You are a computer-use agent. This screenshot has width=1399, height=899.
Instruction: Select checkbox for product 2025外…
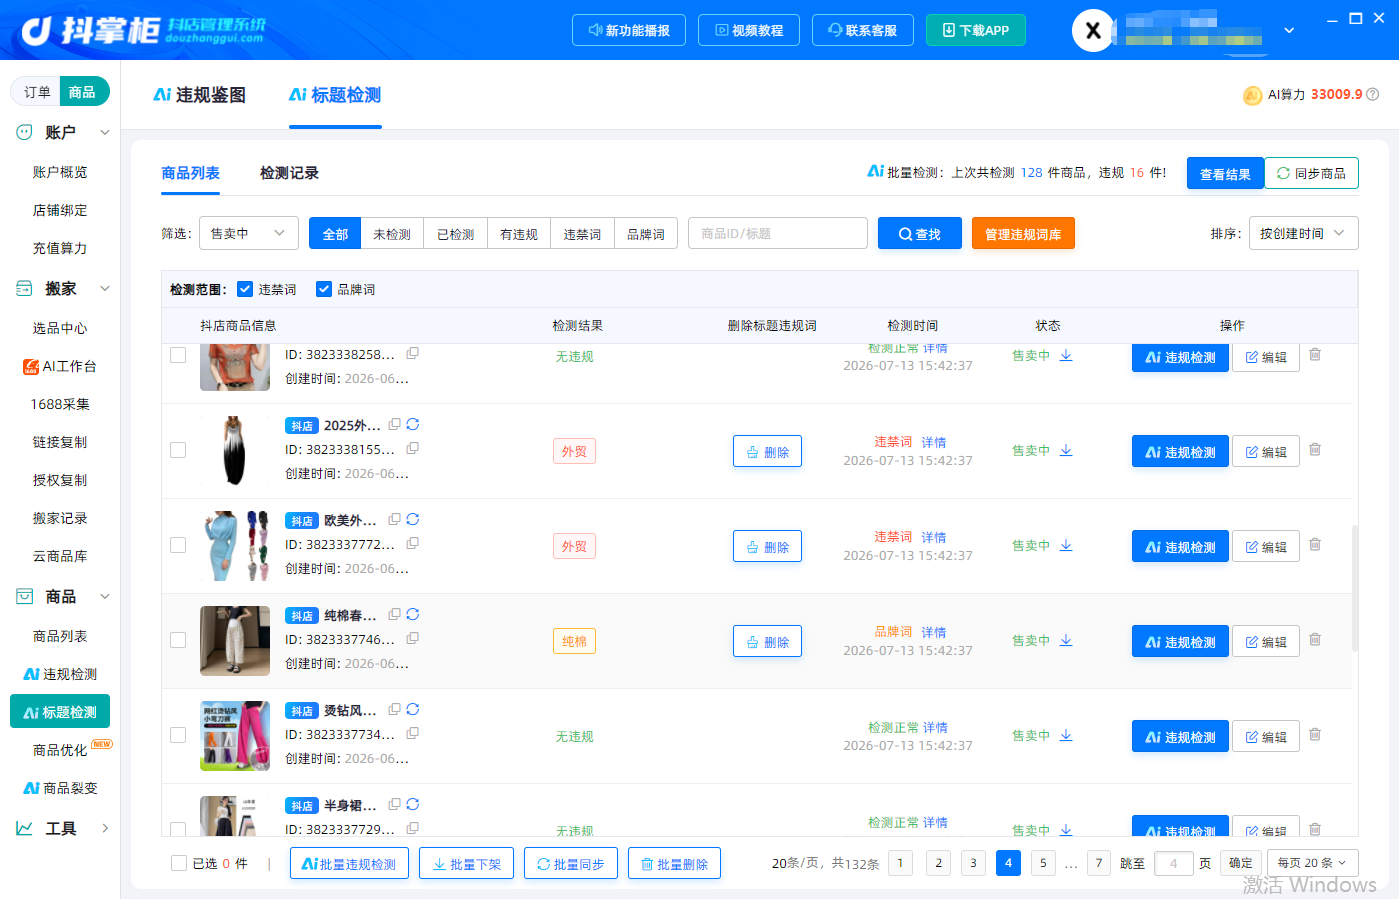click(178, 450)
